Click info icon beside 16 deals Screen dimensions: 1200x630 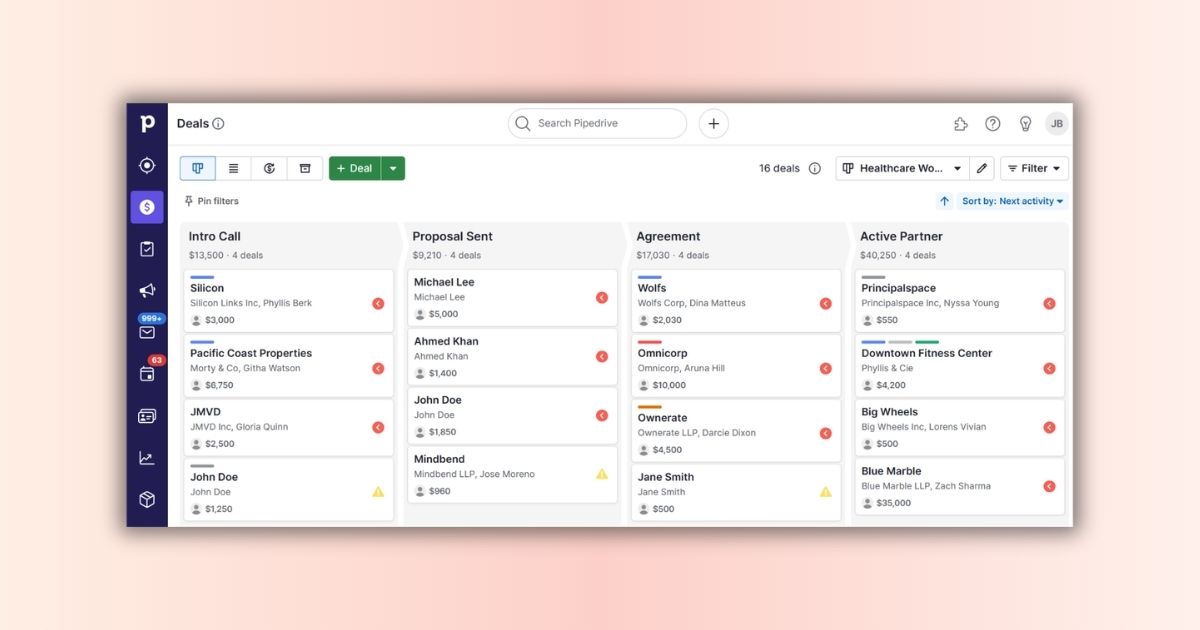[815, 169]
